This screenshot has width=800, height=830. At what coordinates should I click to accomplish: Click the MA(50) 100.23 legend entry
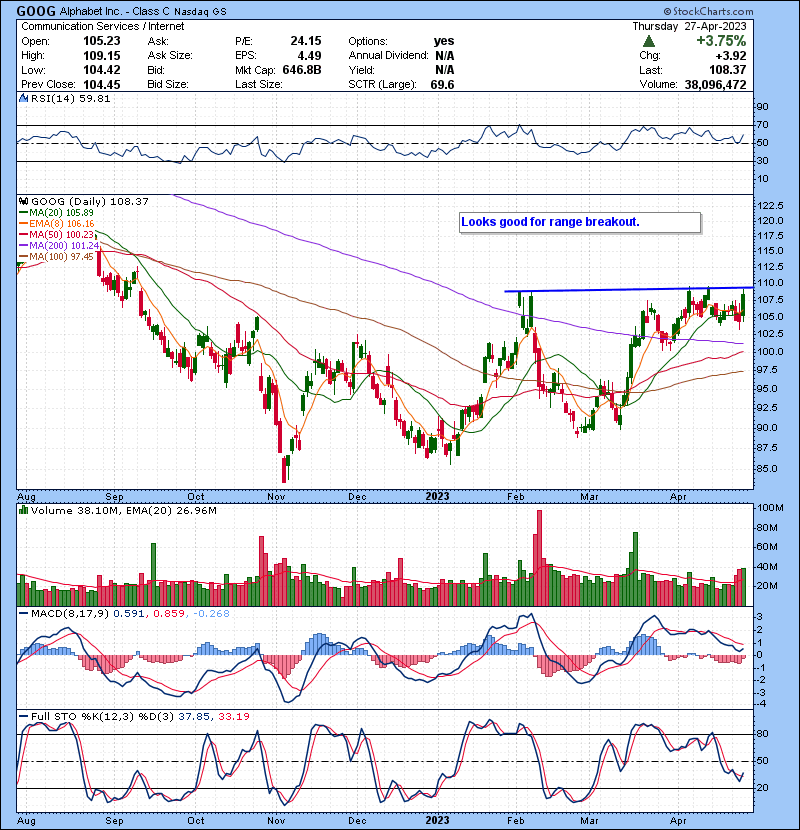tap(56, 234)
